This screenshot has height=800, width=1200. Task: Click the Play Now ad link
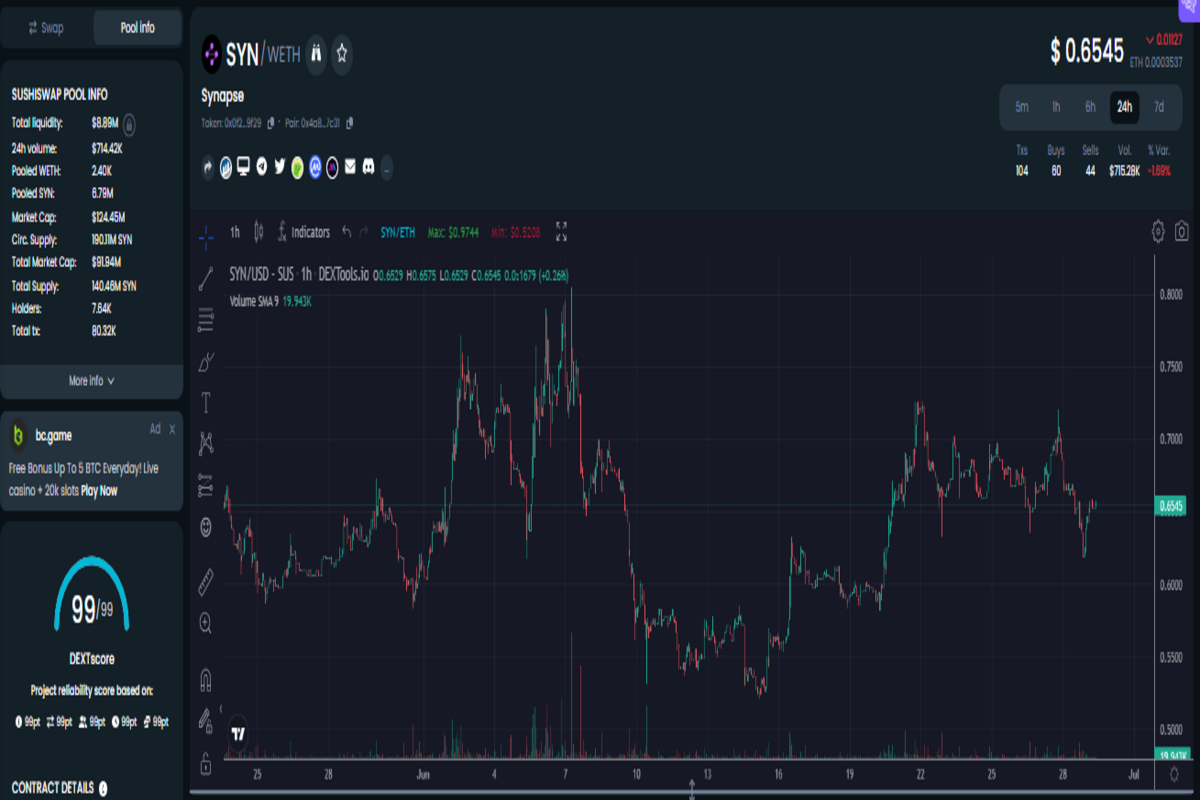99,491
